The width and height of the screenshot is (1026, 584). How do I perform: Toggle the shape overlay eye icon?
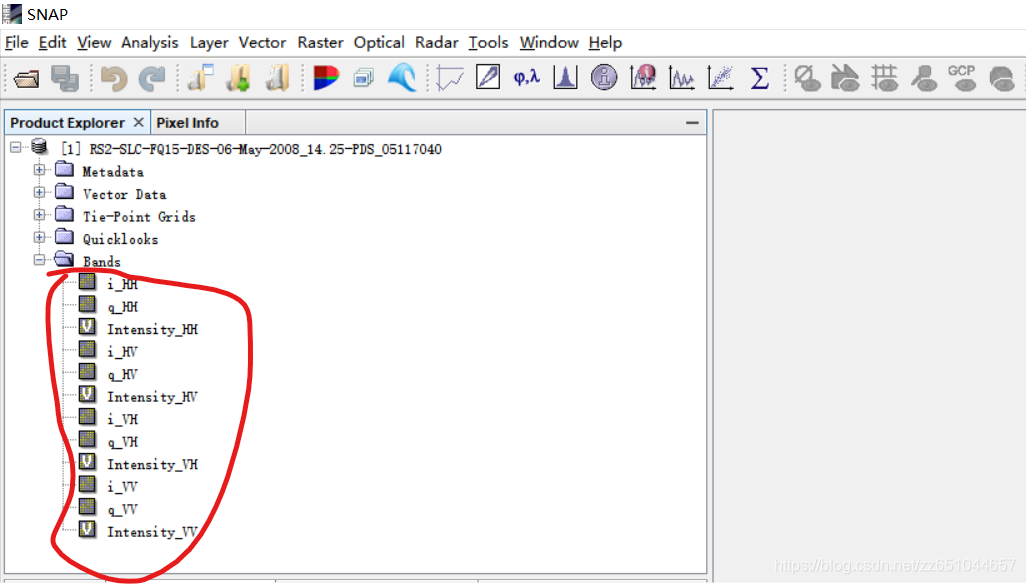coord(845,78)
